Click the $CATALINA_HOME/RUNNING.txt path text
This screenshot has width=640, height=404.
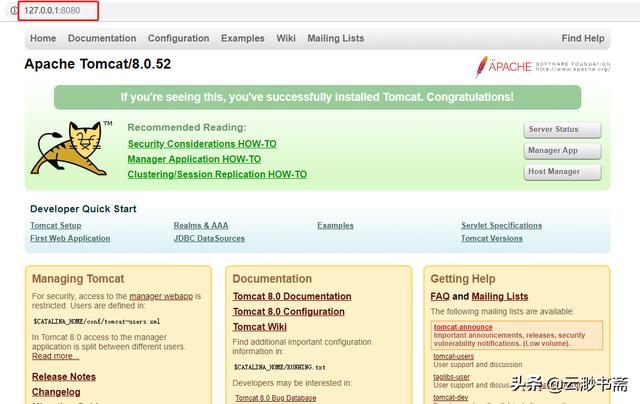coord(280,367)
